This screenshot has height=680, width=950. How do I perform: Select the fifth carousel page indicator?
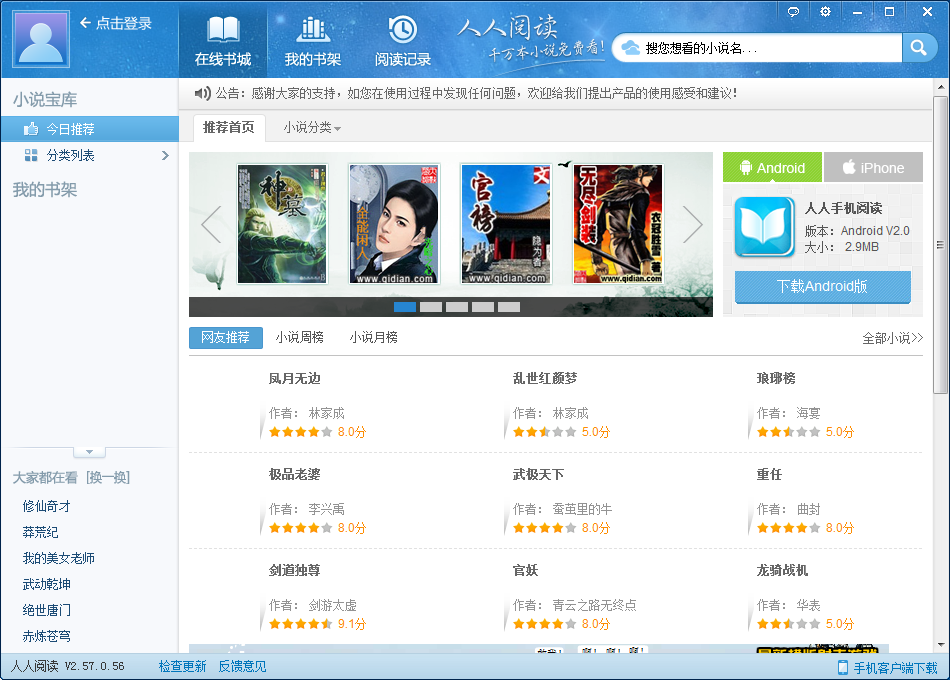click(509, 307)
